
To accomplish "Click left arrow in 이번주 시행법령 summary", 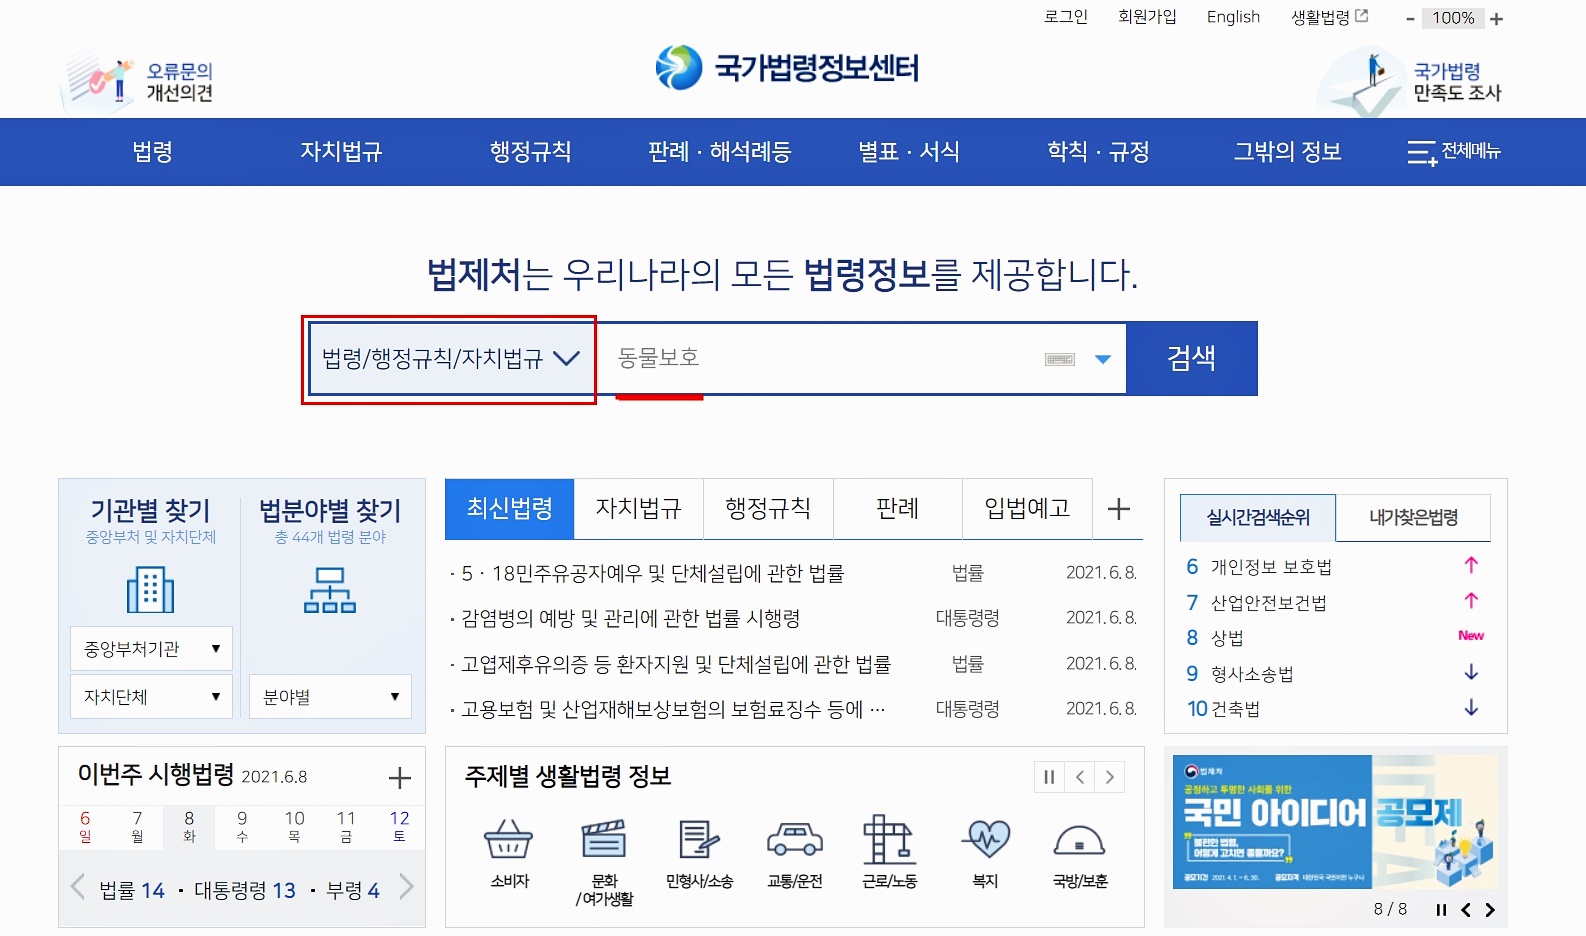I will (78, 887).
